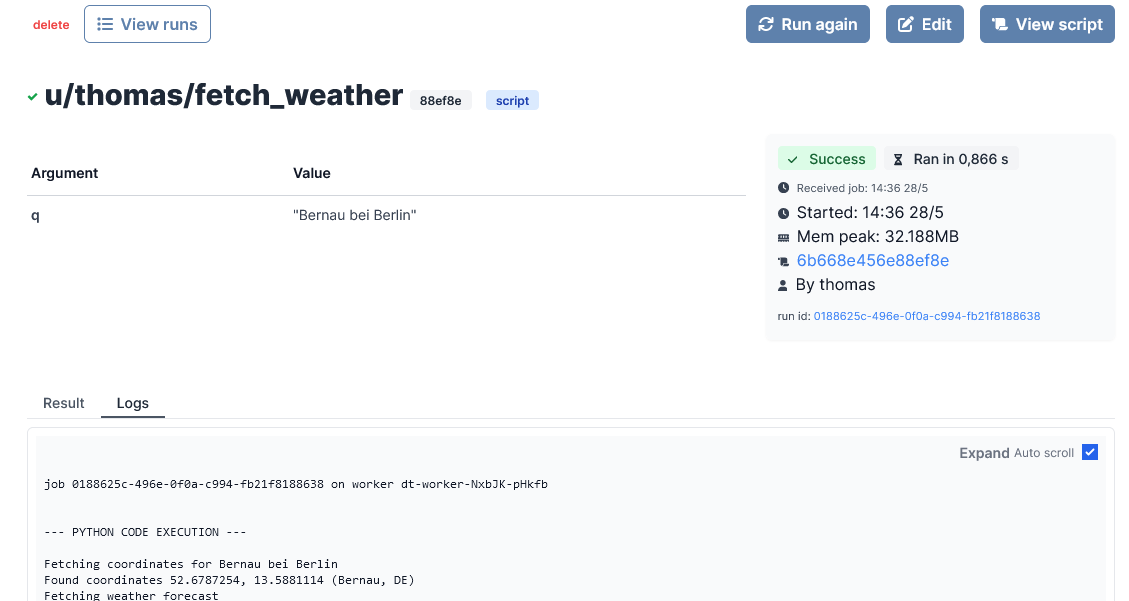1129x601 pixels.
Task: Click the hourglass icon near run duration
Action: [x=898, y=159]
